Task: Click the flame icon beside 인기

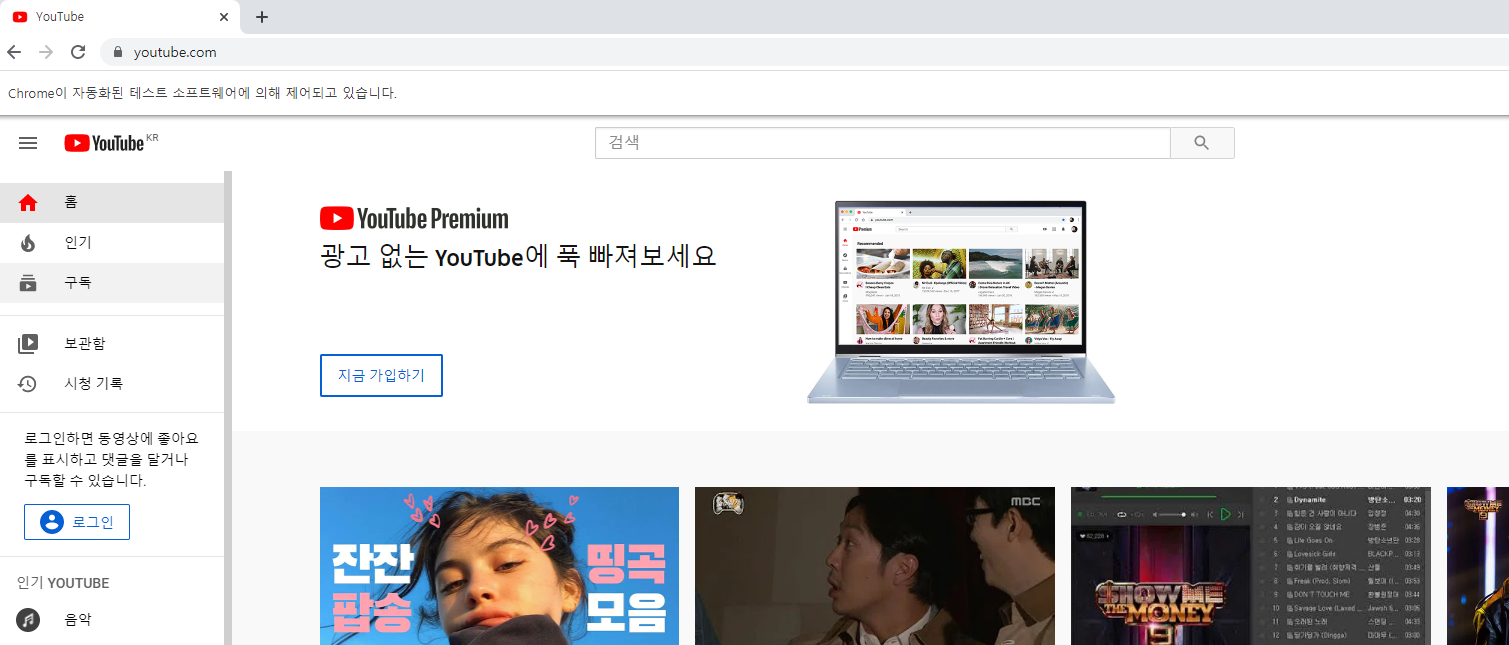Action: (28, 243)
